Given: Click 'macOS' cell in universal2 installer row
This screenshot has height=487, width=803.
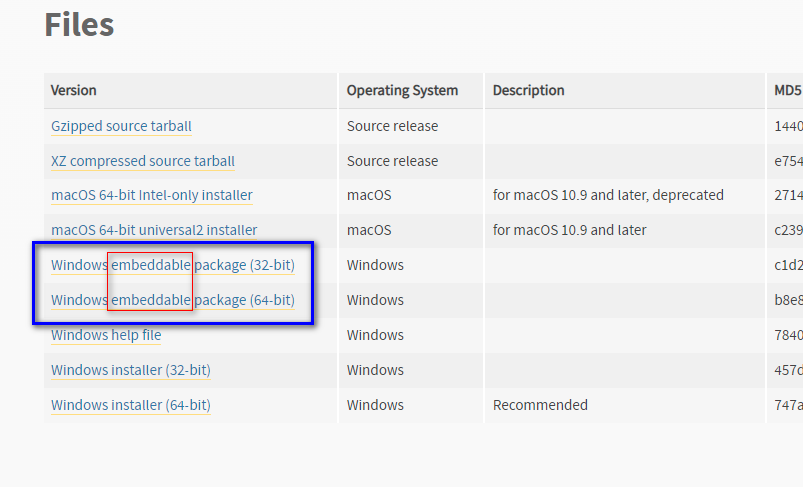Looking at the screenshot, I should coord(368,230).
